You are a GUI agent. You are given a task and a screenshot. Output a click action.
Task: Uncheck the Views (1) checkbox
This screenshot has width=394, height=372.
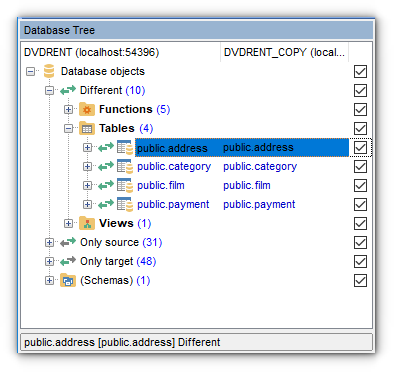click(x=360, y=223)
